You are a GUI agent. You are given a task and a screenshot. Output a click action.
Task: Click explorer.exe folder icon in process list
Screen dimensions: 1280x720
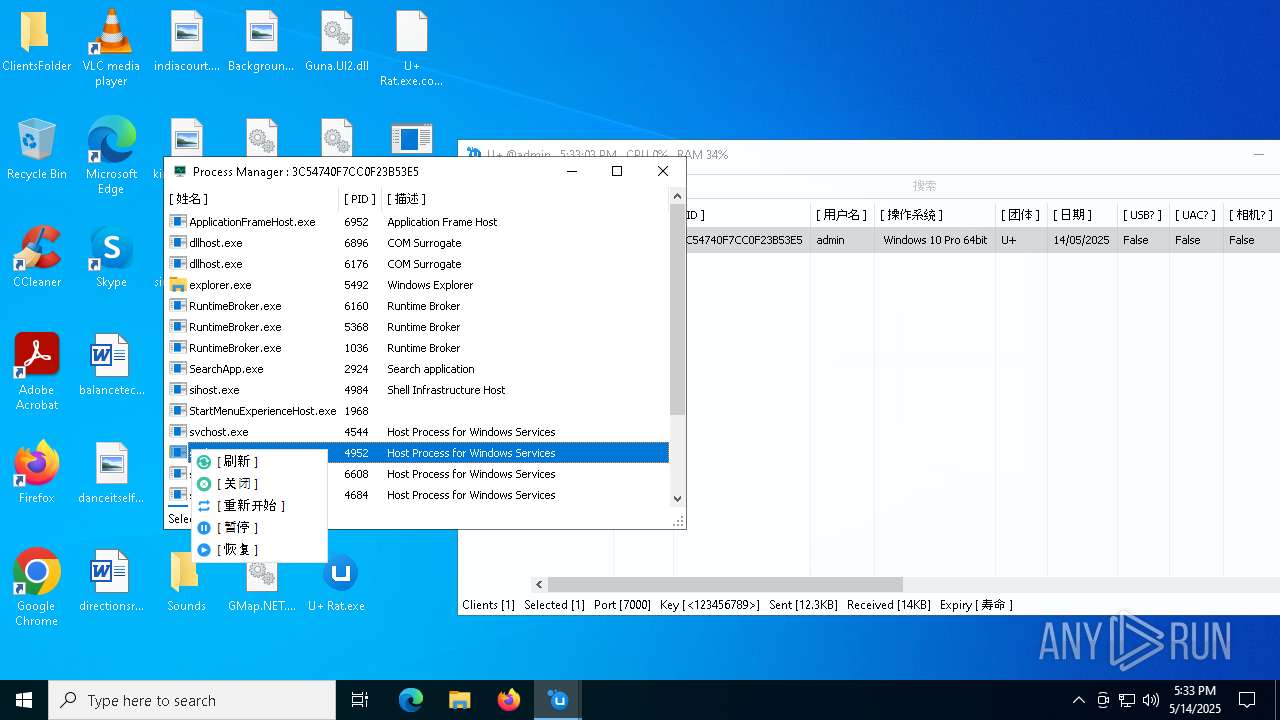point(178,285)
